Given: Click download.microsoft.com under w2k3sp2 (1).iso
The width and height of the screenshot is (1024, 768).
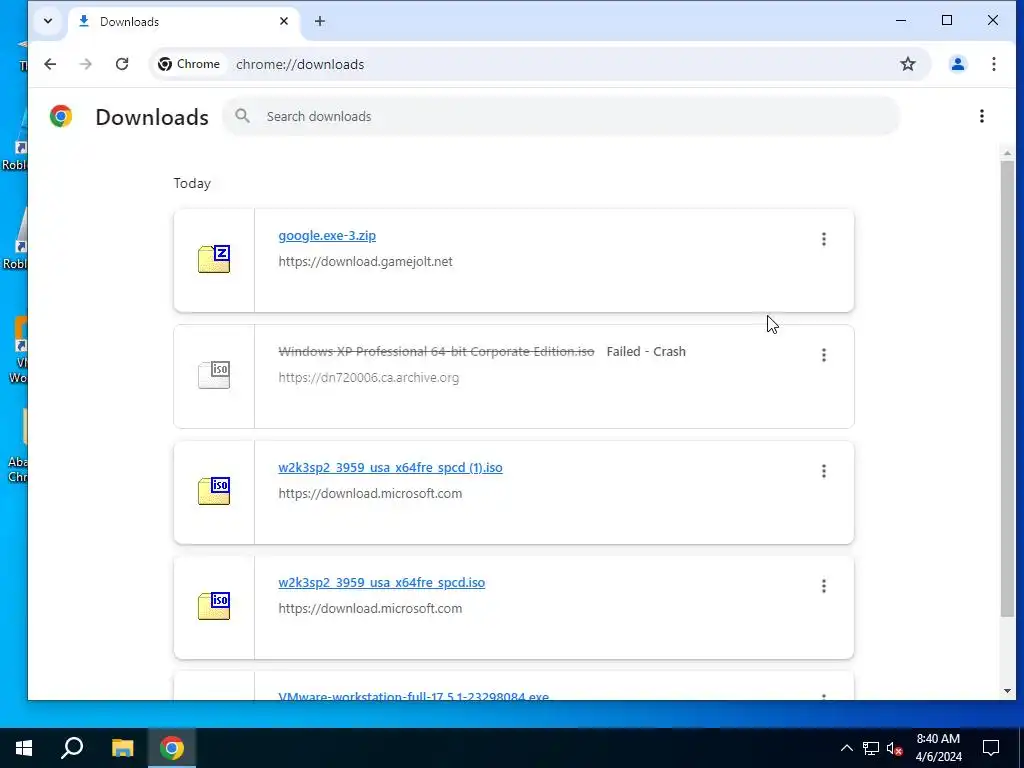Looking at the screenshot, I should 370,493.
